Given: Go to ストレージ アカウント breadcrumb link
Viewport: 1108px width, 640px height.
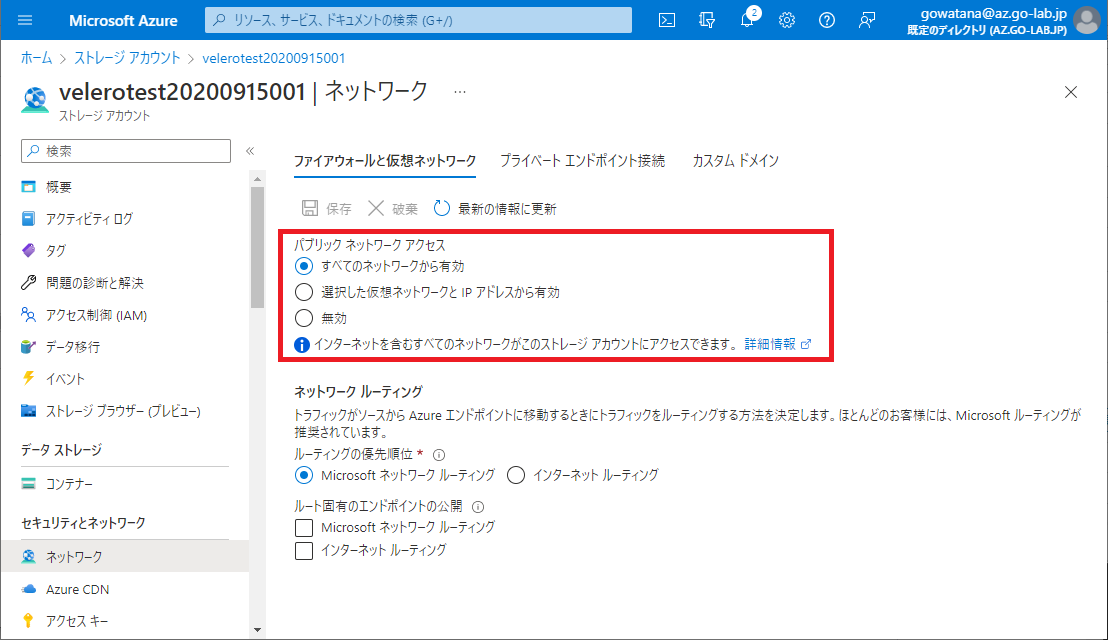Looking at the screenshot, I should tap(127, 58).
